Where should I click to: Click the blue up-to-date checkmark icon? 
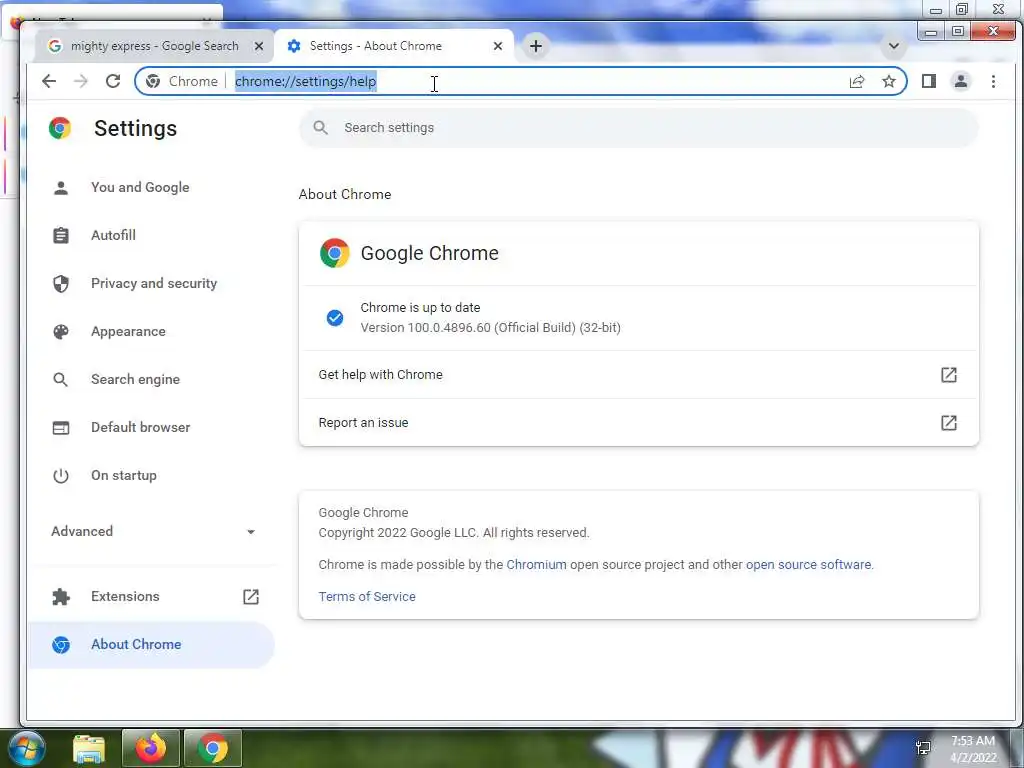click(335, 318)
